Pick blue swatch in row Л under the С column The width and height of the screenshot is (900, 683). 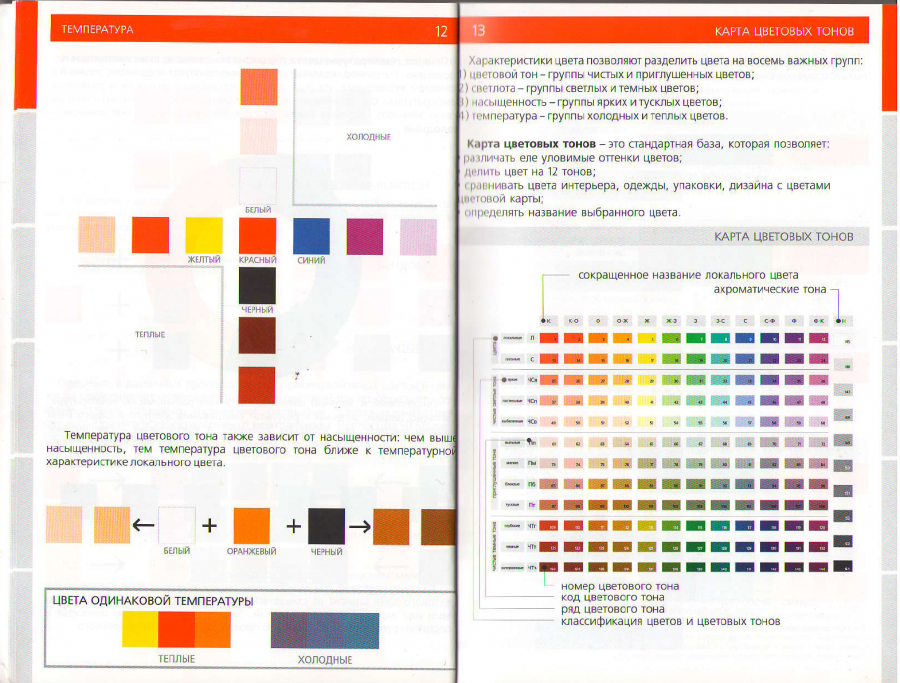click(745, 338)
